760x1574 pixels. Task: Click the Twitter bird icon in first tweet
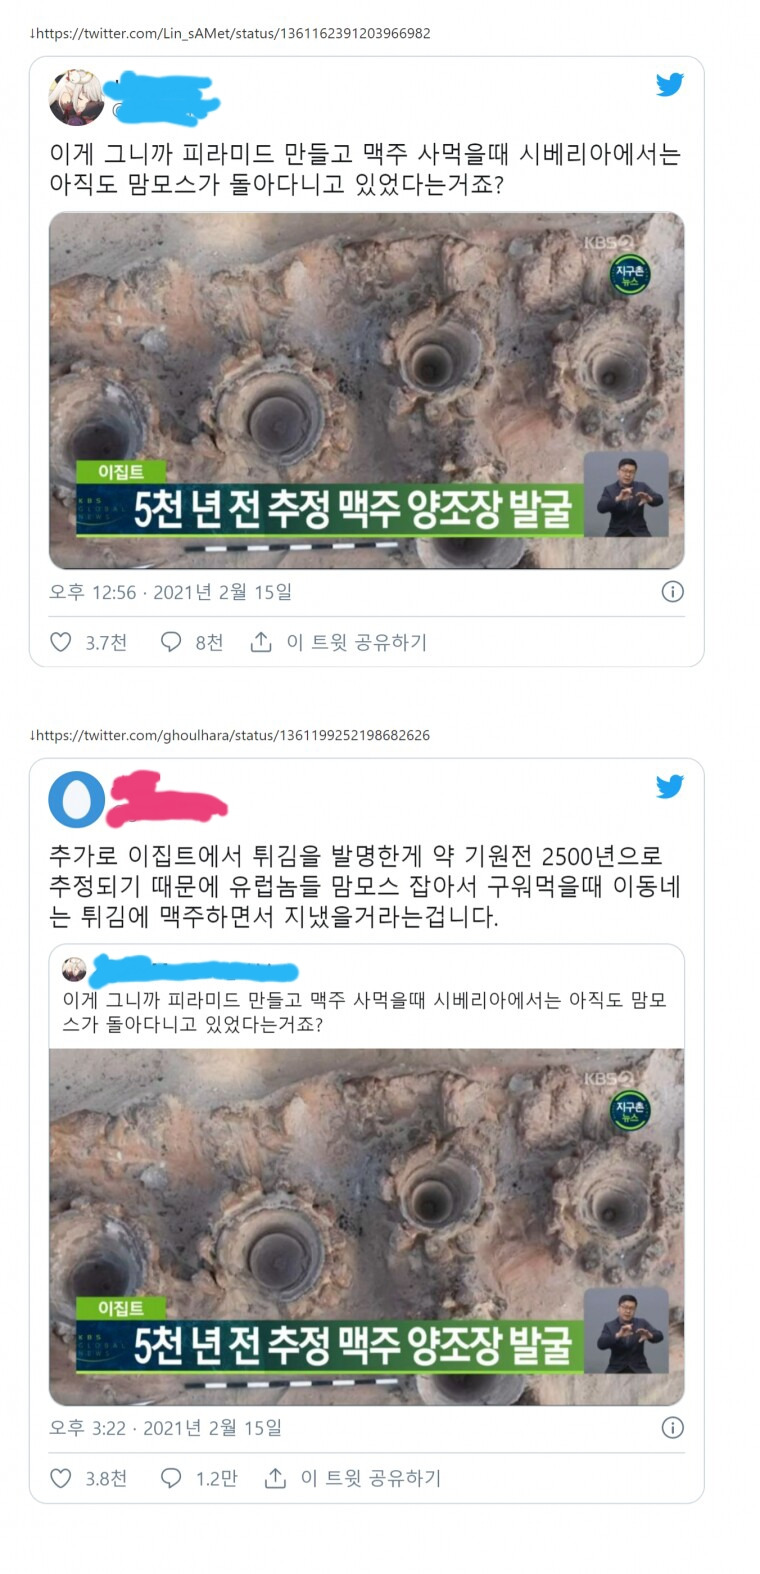[670, 85]
